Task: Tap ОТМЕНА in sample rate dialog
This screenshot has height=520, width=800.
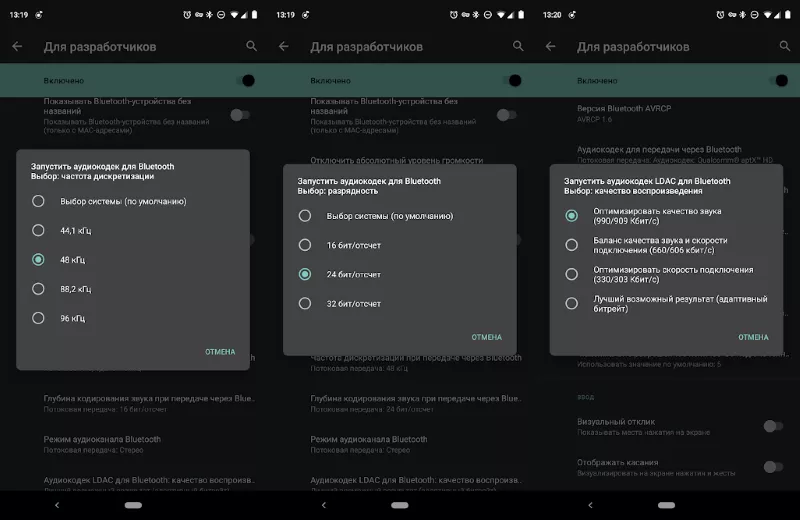Action: pos(220,352)
